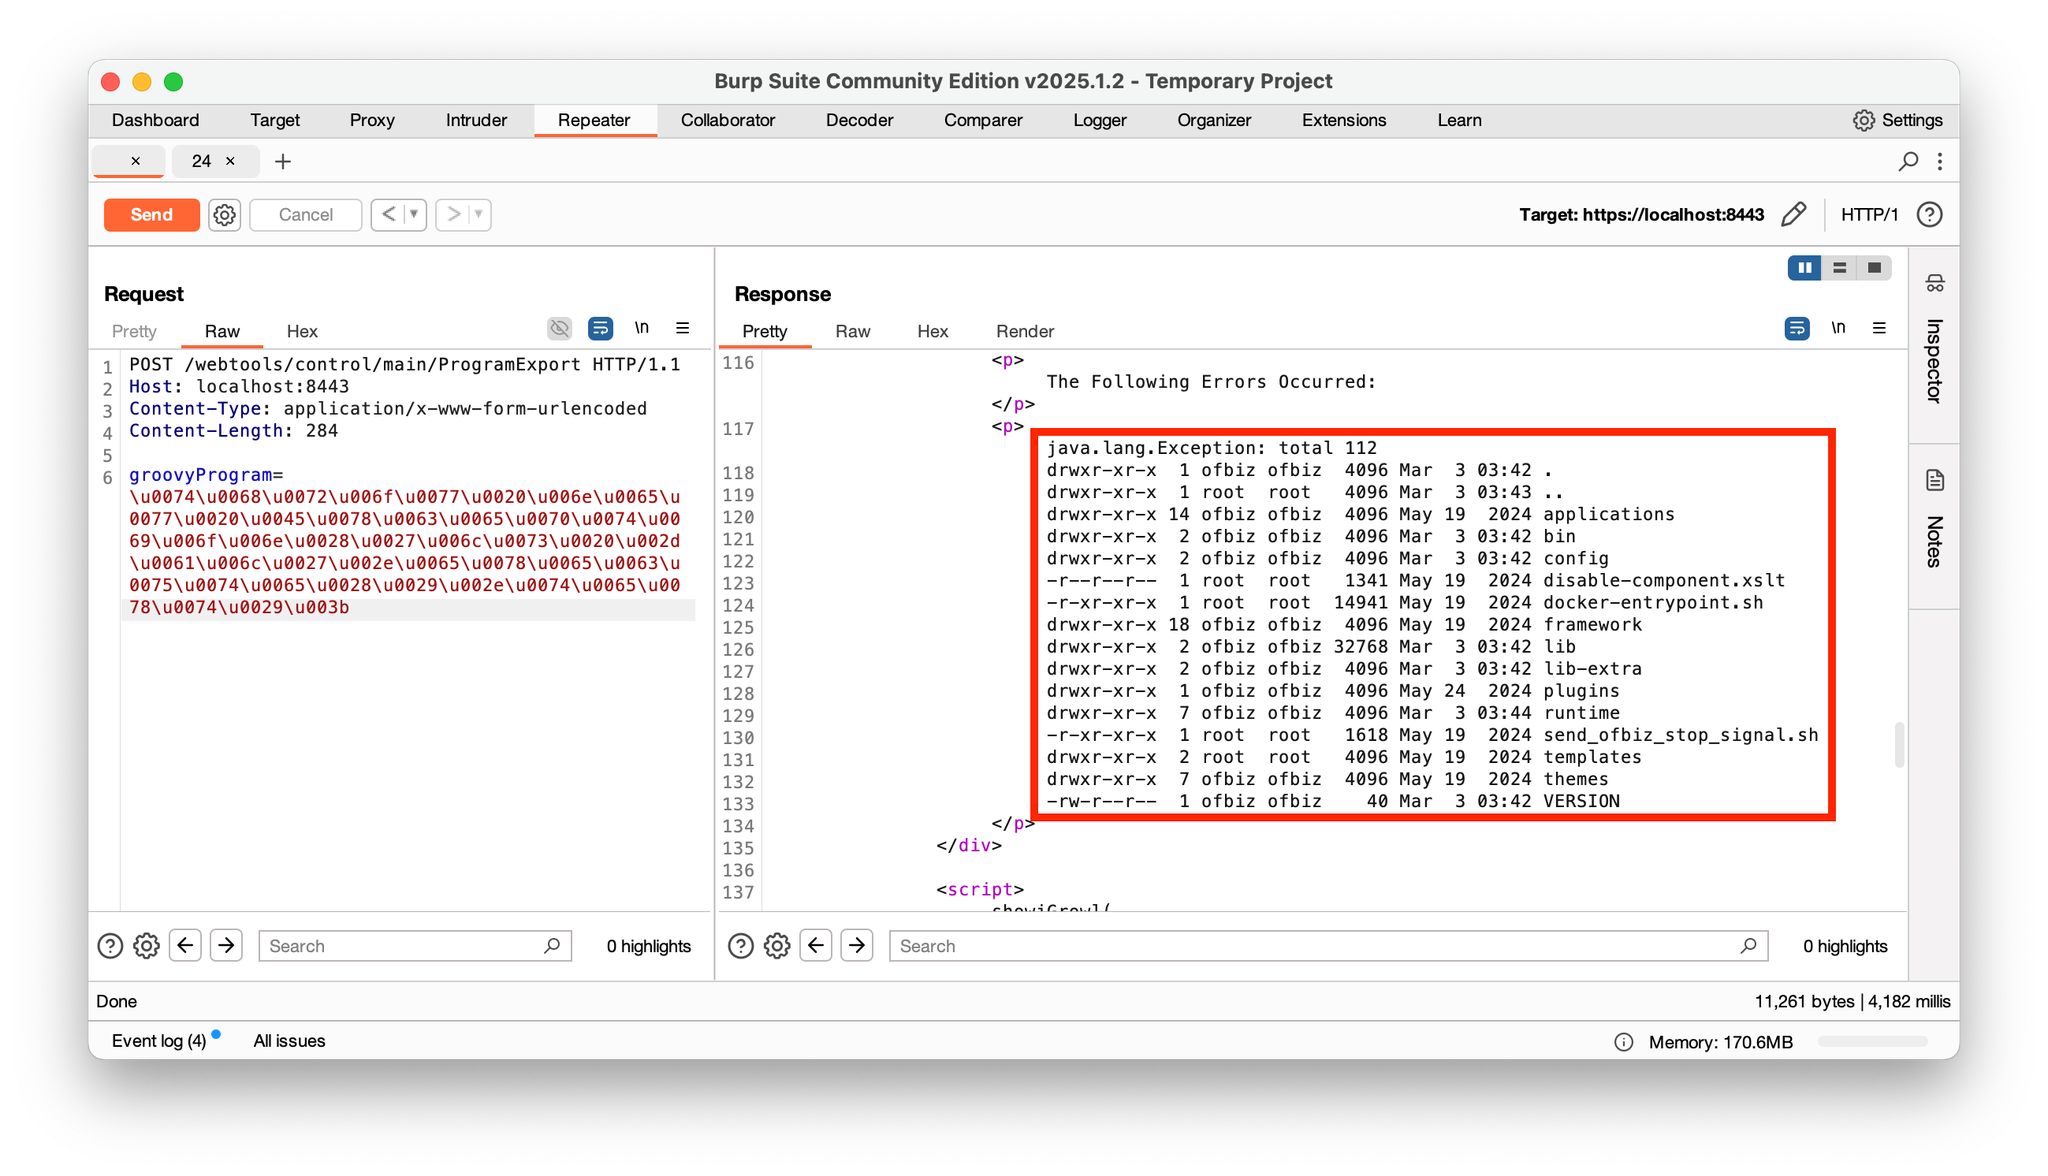Toggle non-printable \n characters in Request

[641, 328]
